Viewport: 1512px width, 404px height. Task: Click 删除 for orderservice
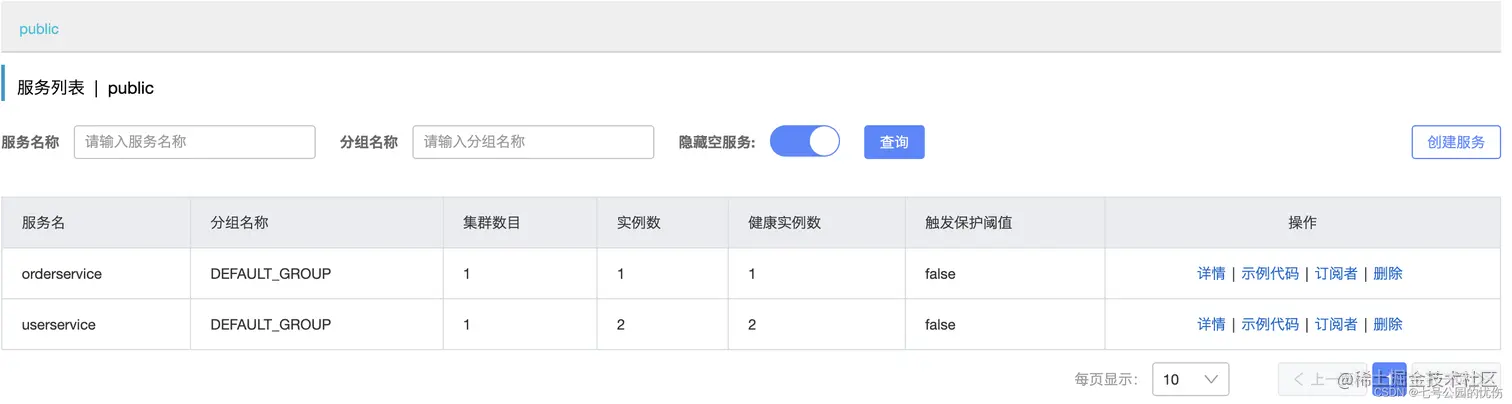pos(1388,273)
